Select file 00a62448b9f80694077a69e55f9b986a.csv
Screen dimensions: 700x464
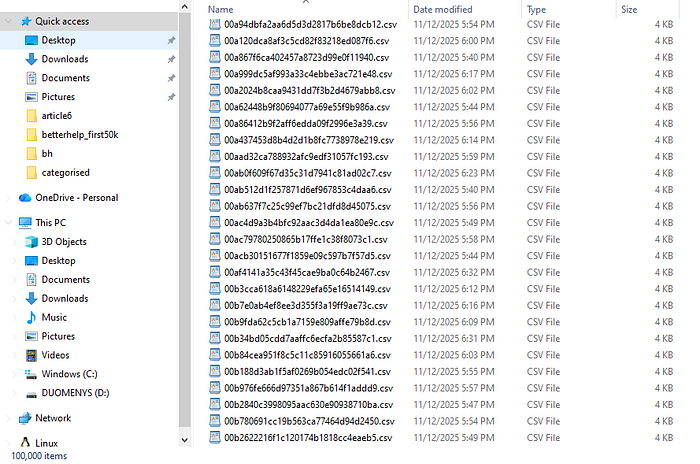click(307, 107)
